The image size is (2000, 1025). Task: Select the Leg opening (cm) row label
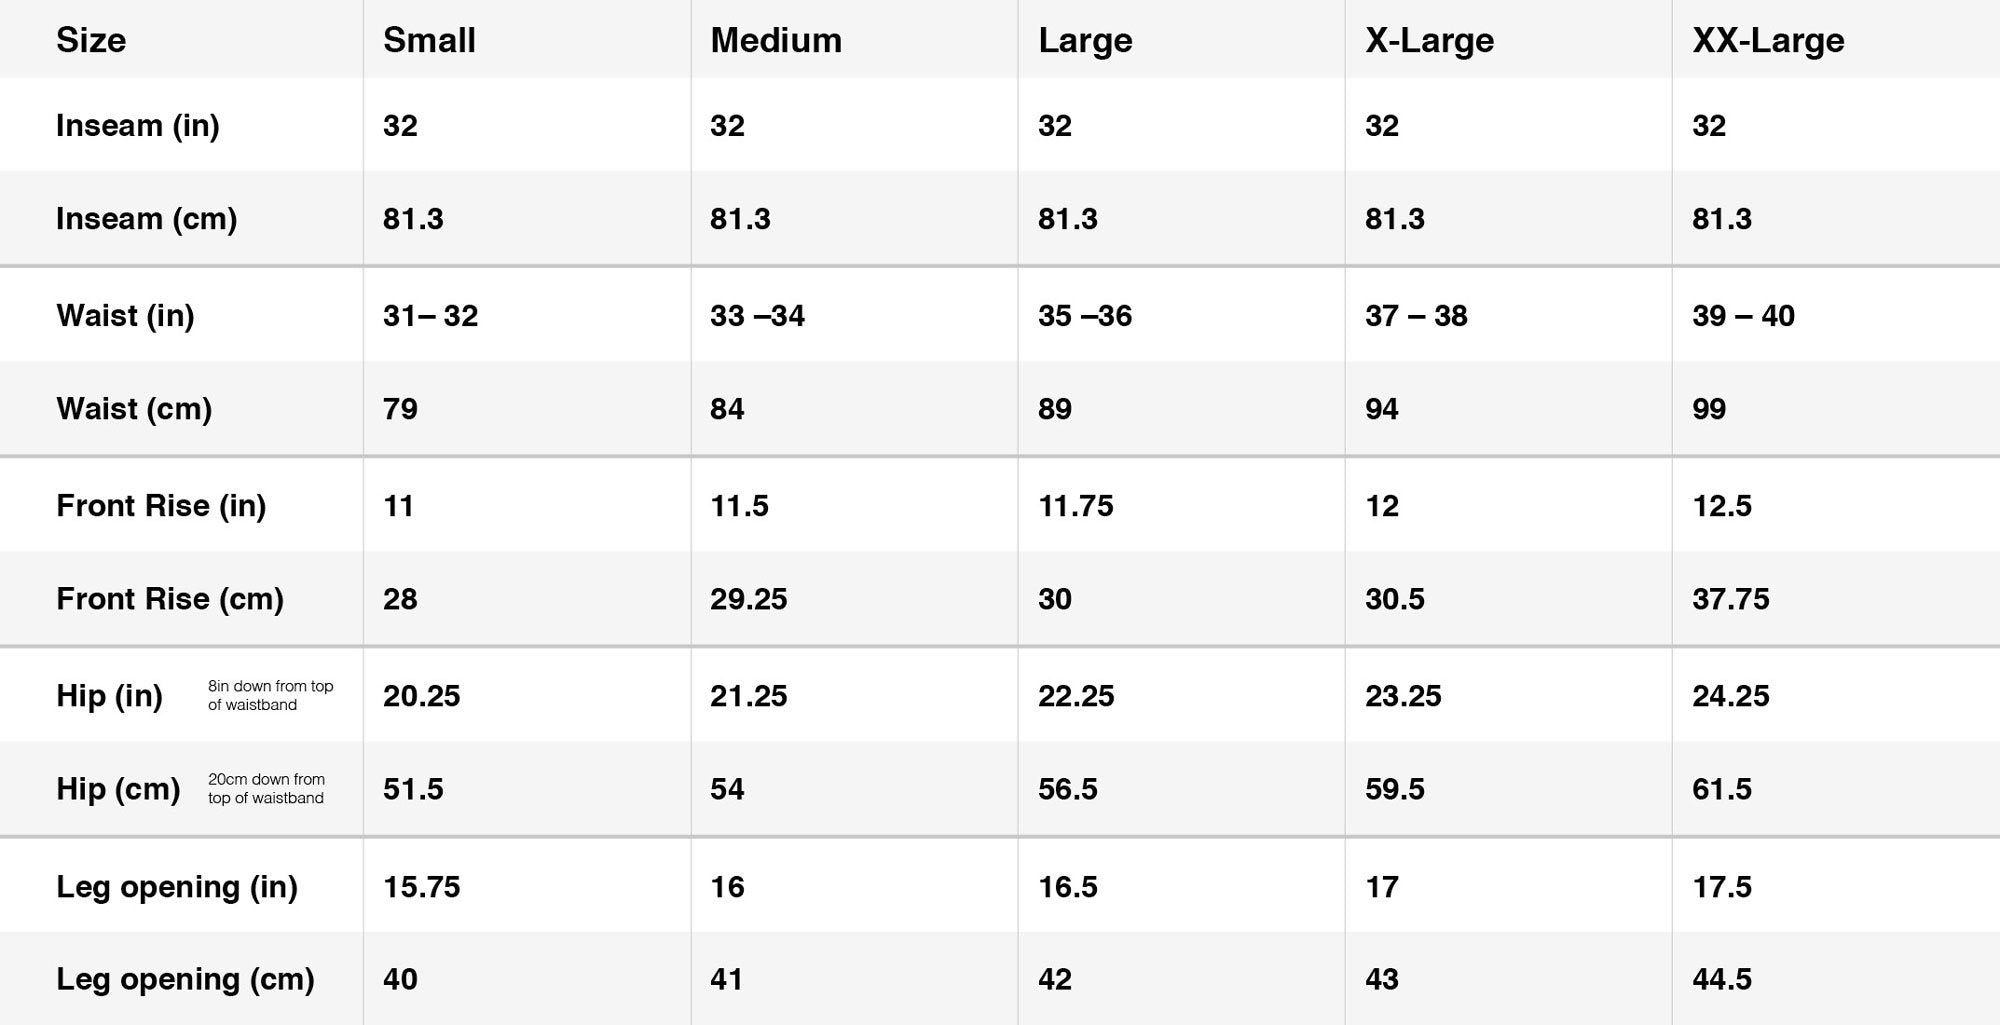click(x=185, y=979)
